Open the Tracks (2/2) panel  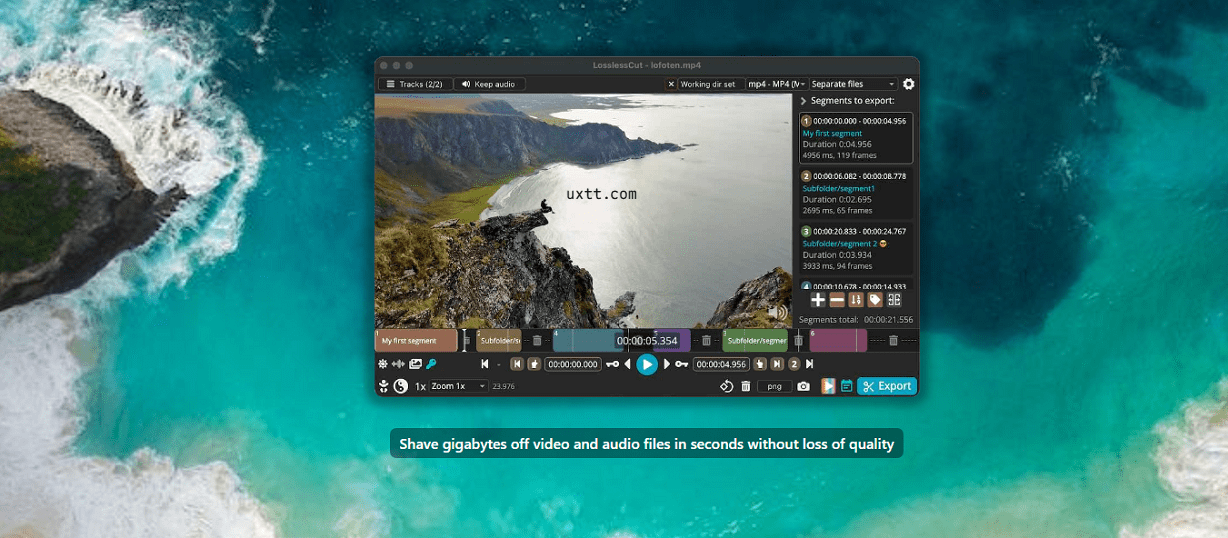(414, 85)
